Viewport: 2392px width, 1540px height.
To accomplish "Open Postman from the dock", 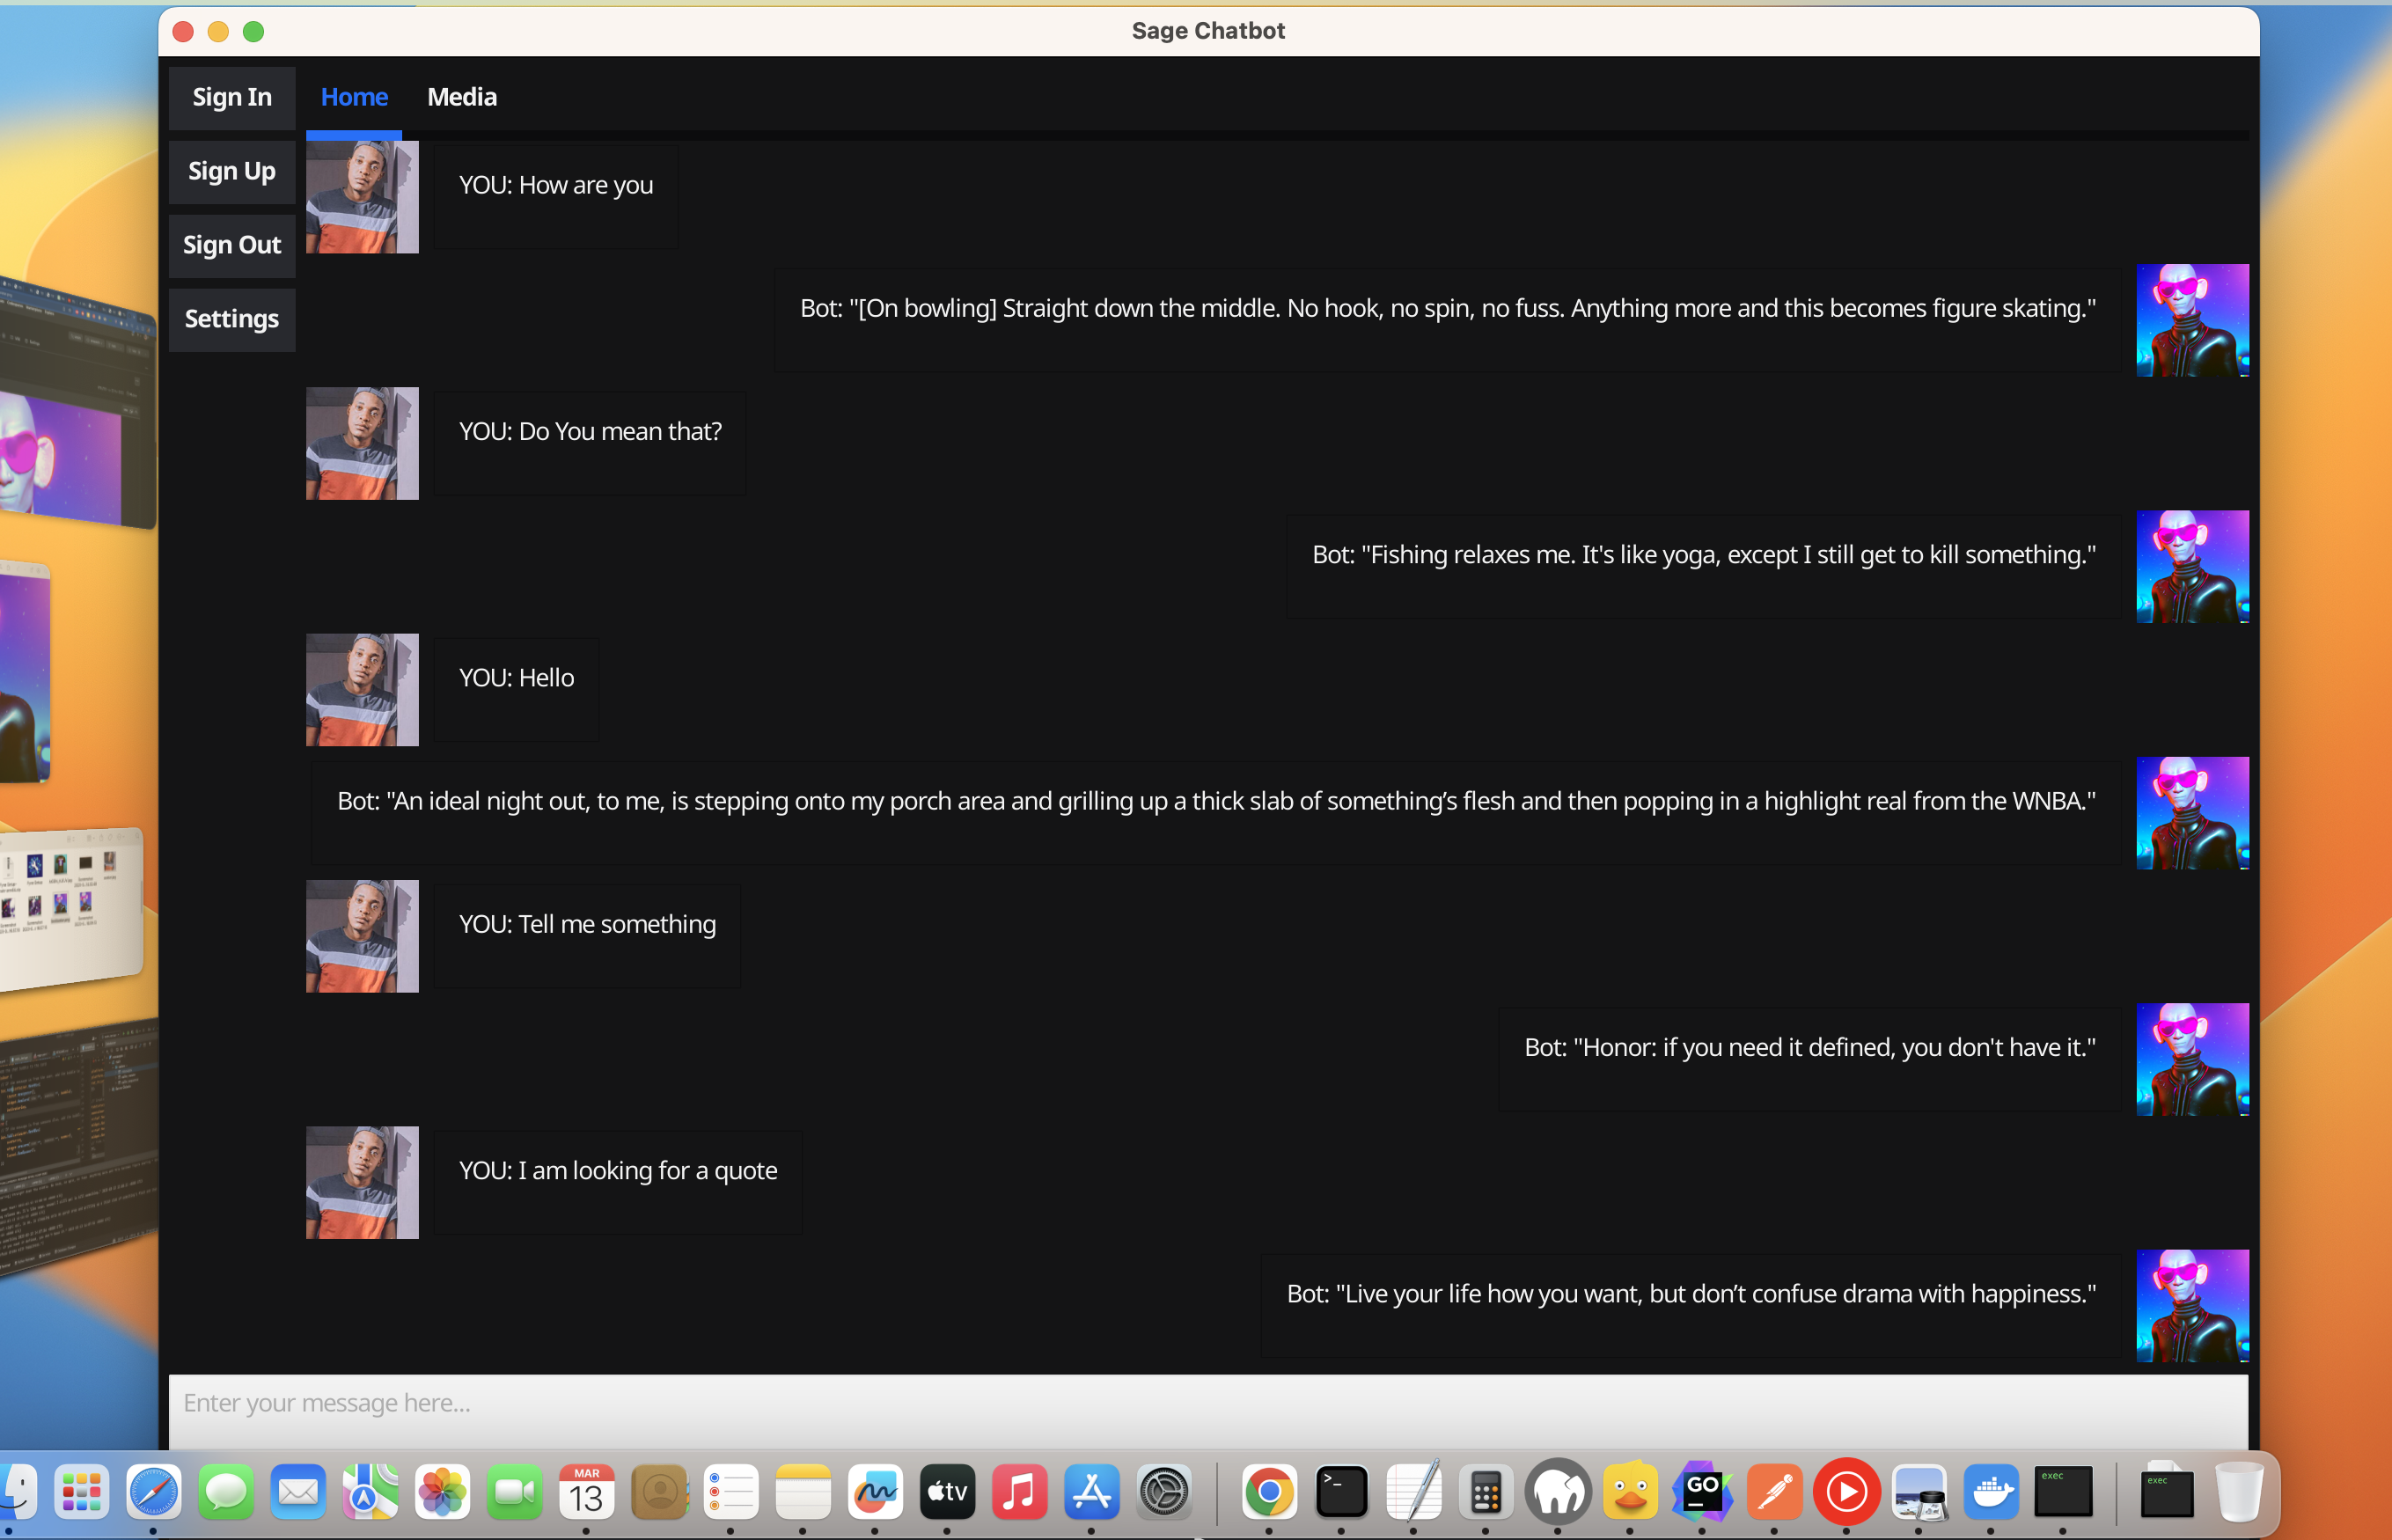I will pyautogui.click(x=1774, y=1492).
